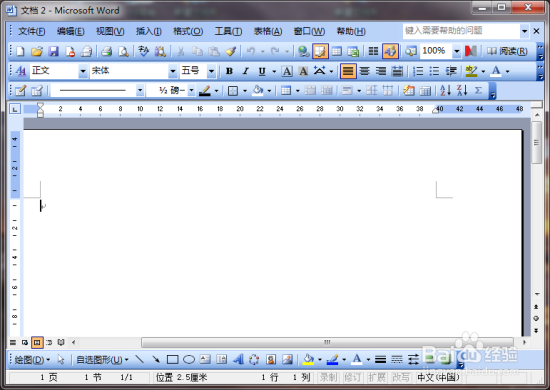Open the 格式(O) menu

(x=188, y=32)
